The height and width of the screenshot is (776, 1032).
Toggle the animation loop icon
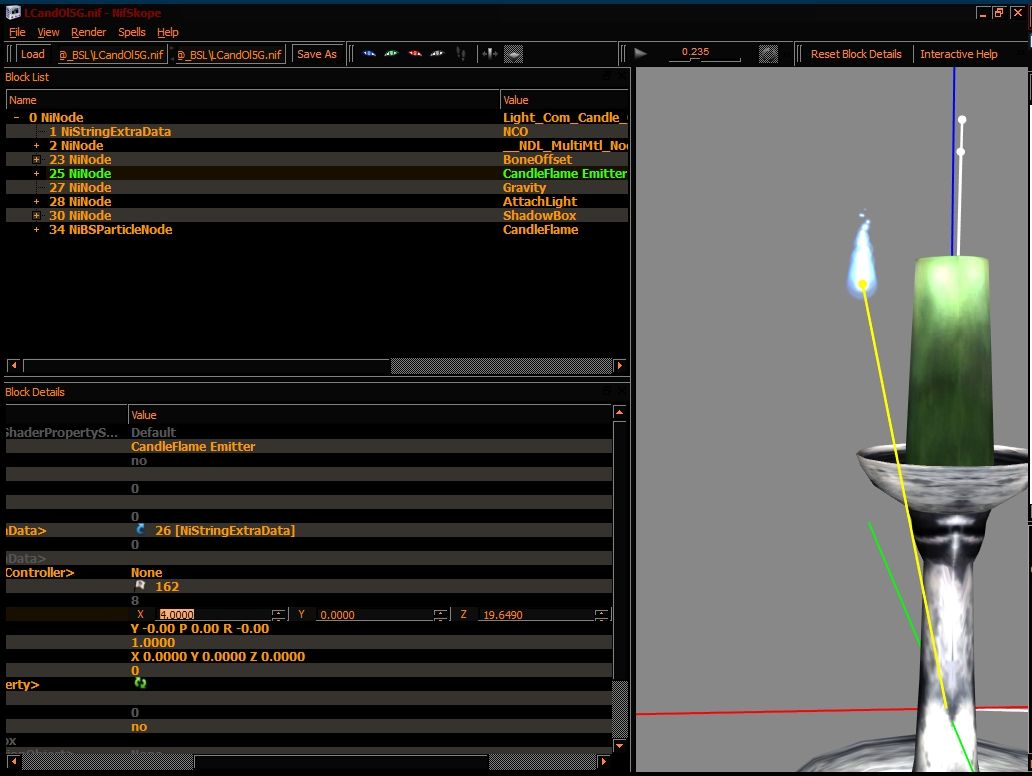(768, 54)
